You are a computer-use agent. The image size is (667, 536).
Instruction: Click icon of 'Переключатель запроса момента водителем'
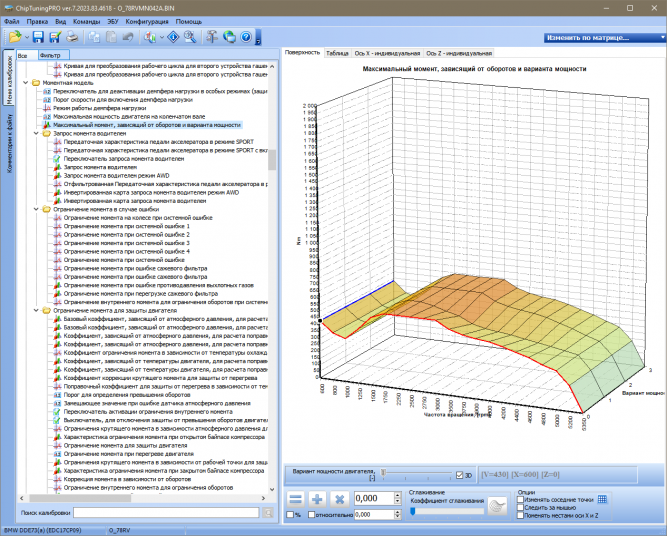[x=57, y=159]
